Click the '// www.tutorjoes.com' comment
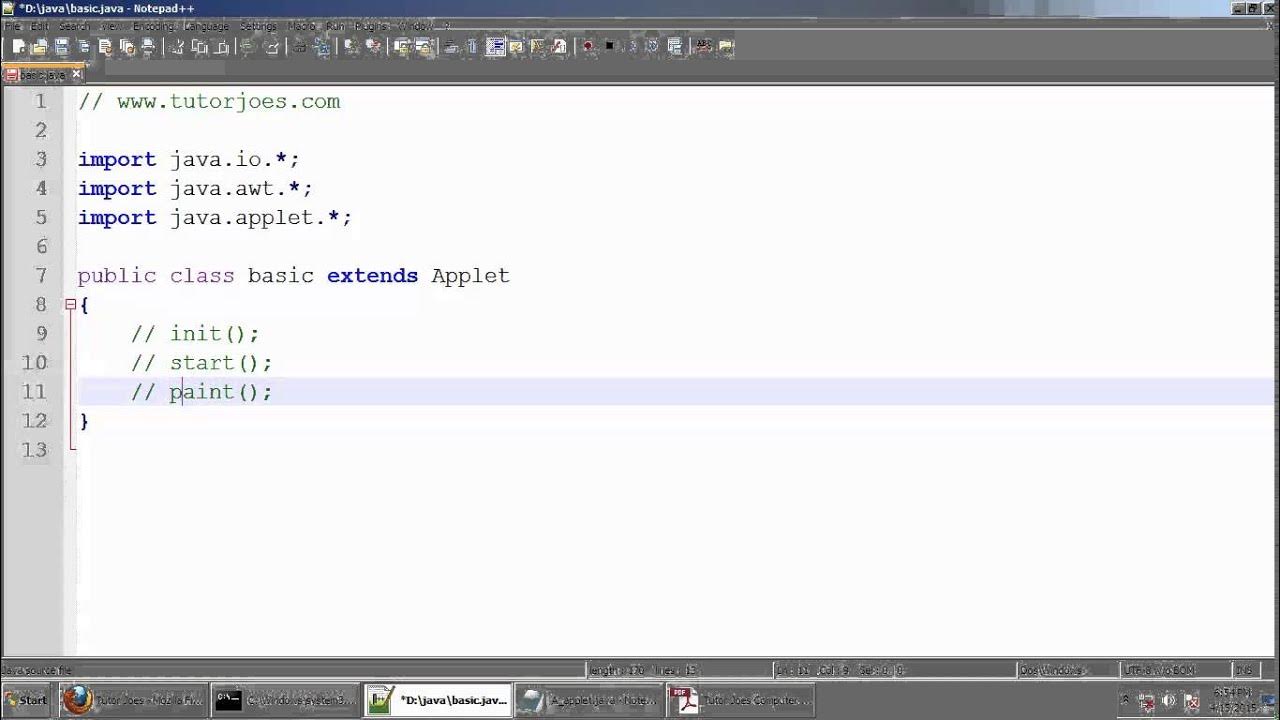The width and height of the screenshot is (1280, 720). tap(209, 101)
